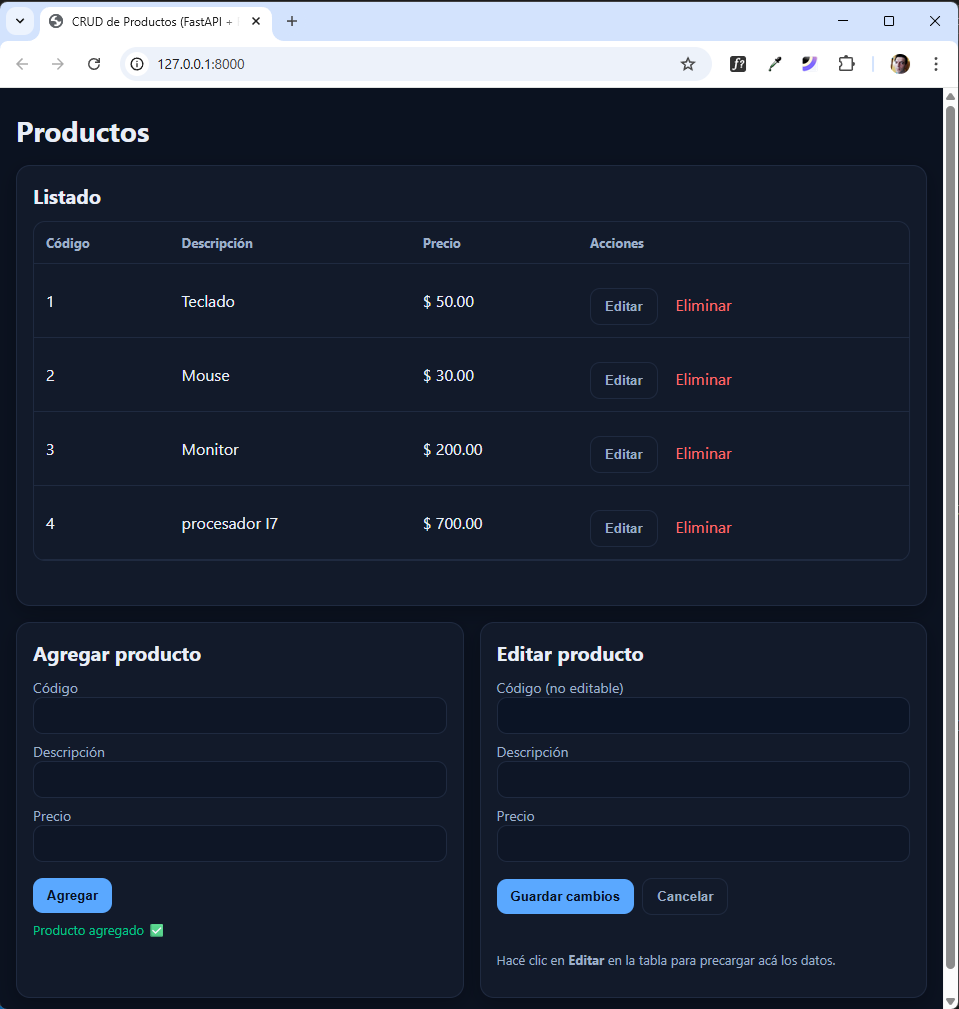The height and width of the screenshot is (1009, 959).
Task: Click the Precio column header
Action: point(442,243)
